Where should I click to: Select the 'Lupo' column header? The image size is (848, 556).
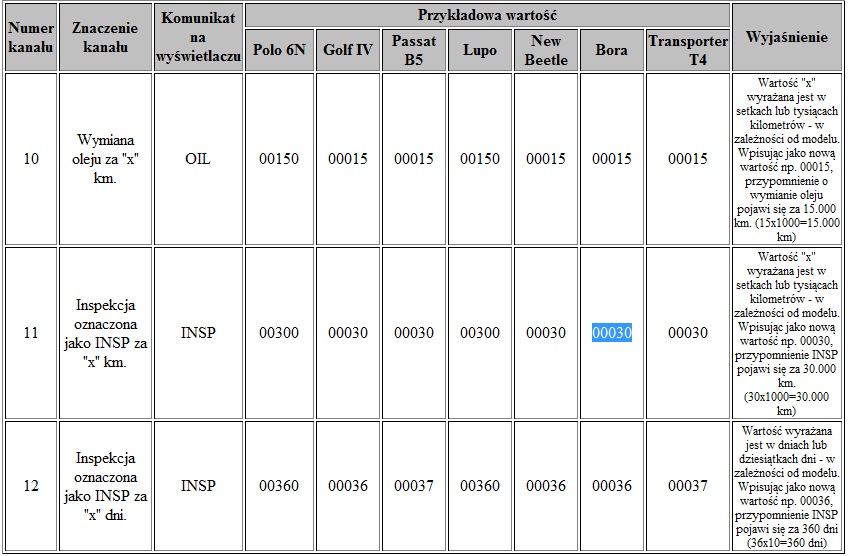point(480,50)
